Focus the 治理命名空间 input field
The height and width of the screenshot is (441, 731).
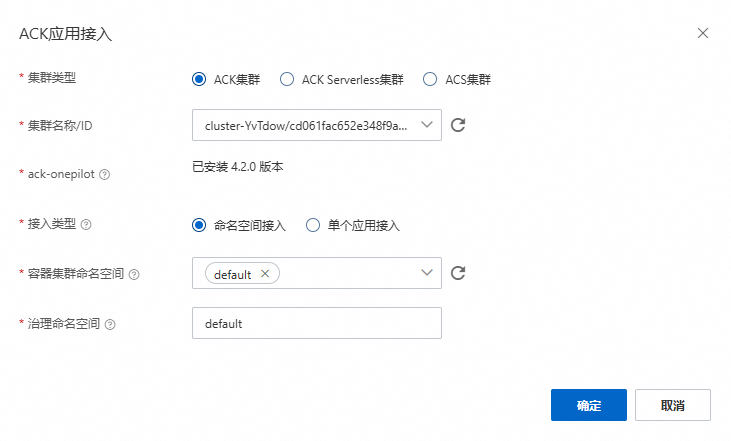click(x=316, y=324)
